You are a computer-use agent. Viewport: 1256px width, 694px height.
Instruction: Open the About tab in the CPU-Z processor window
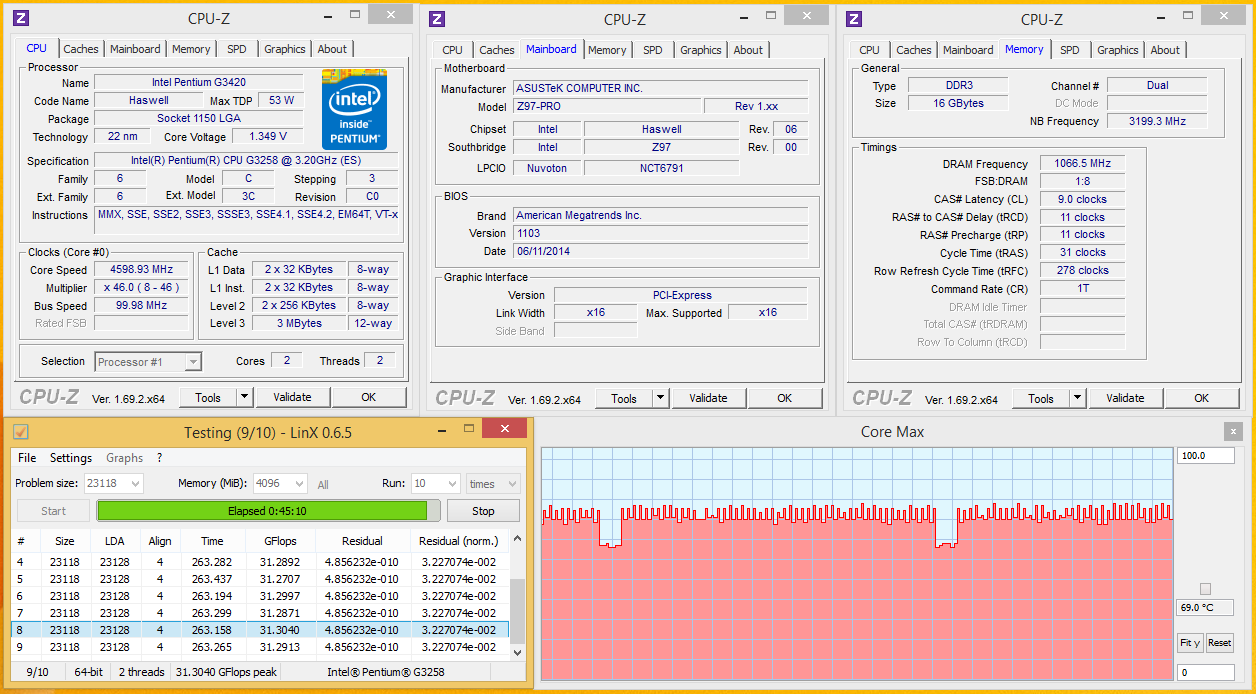pos(332,49)
